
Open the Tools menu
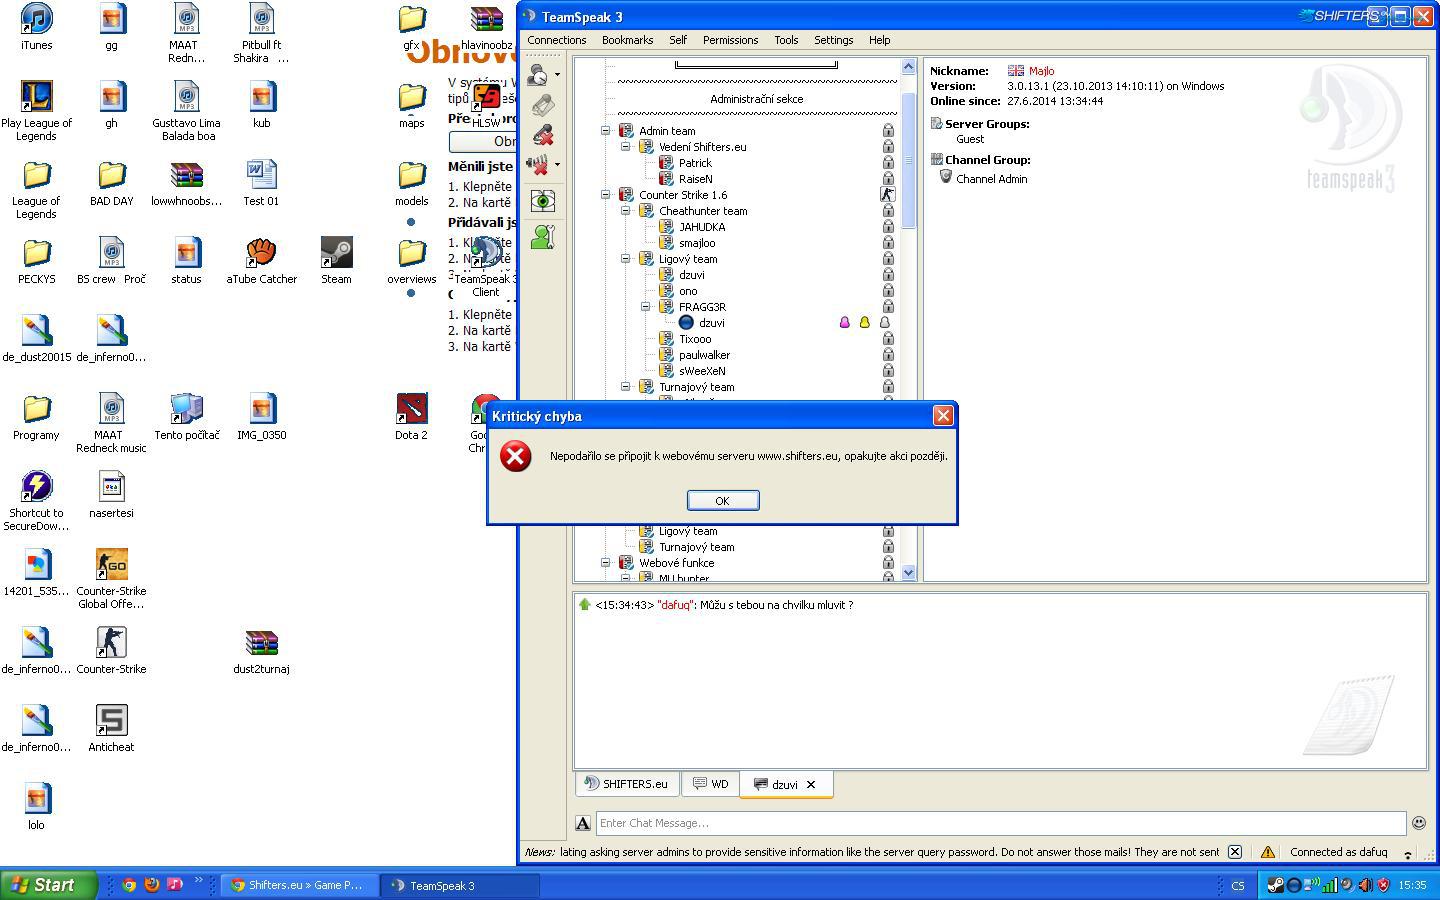786,40
